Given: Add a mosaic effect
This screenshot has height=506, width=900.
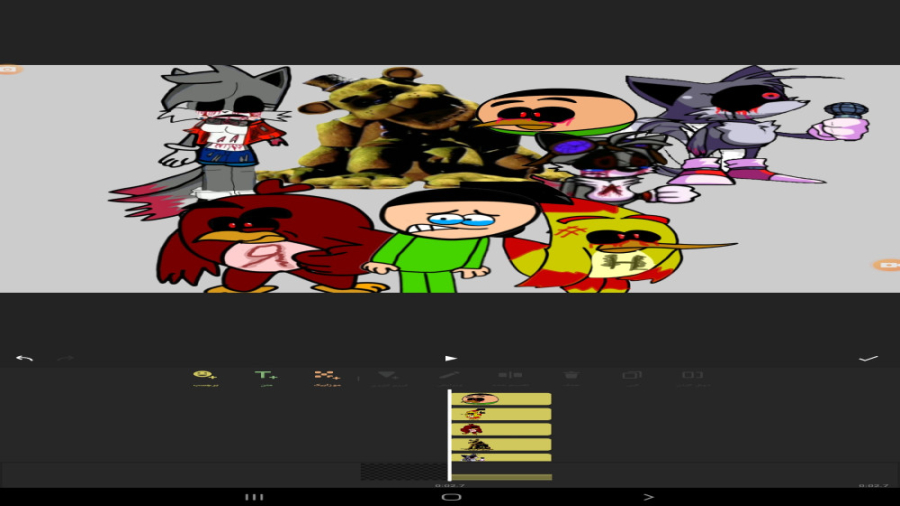Looking at the screenshot, I should (x=327, y=378).
